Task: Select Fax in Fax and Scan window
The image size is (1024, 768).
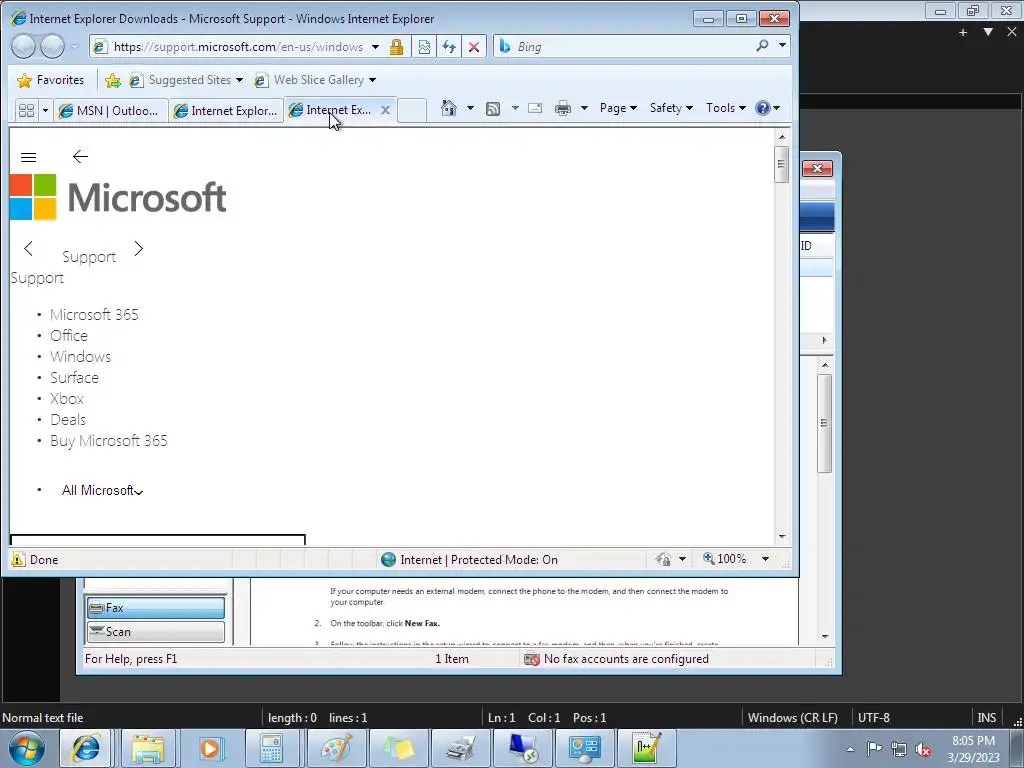Action: point(155,608)
